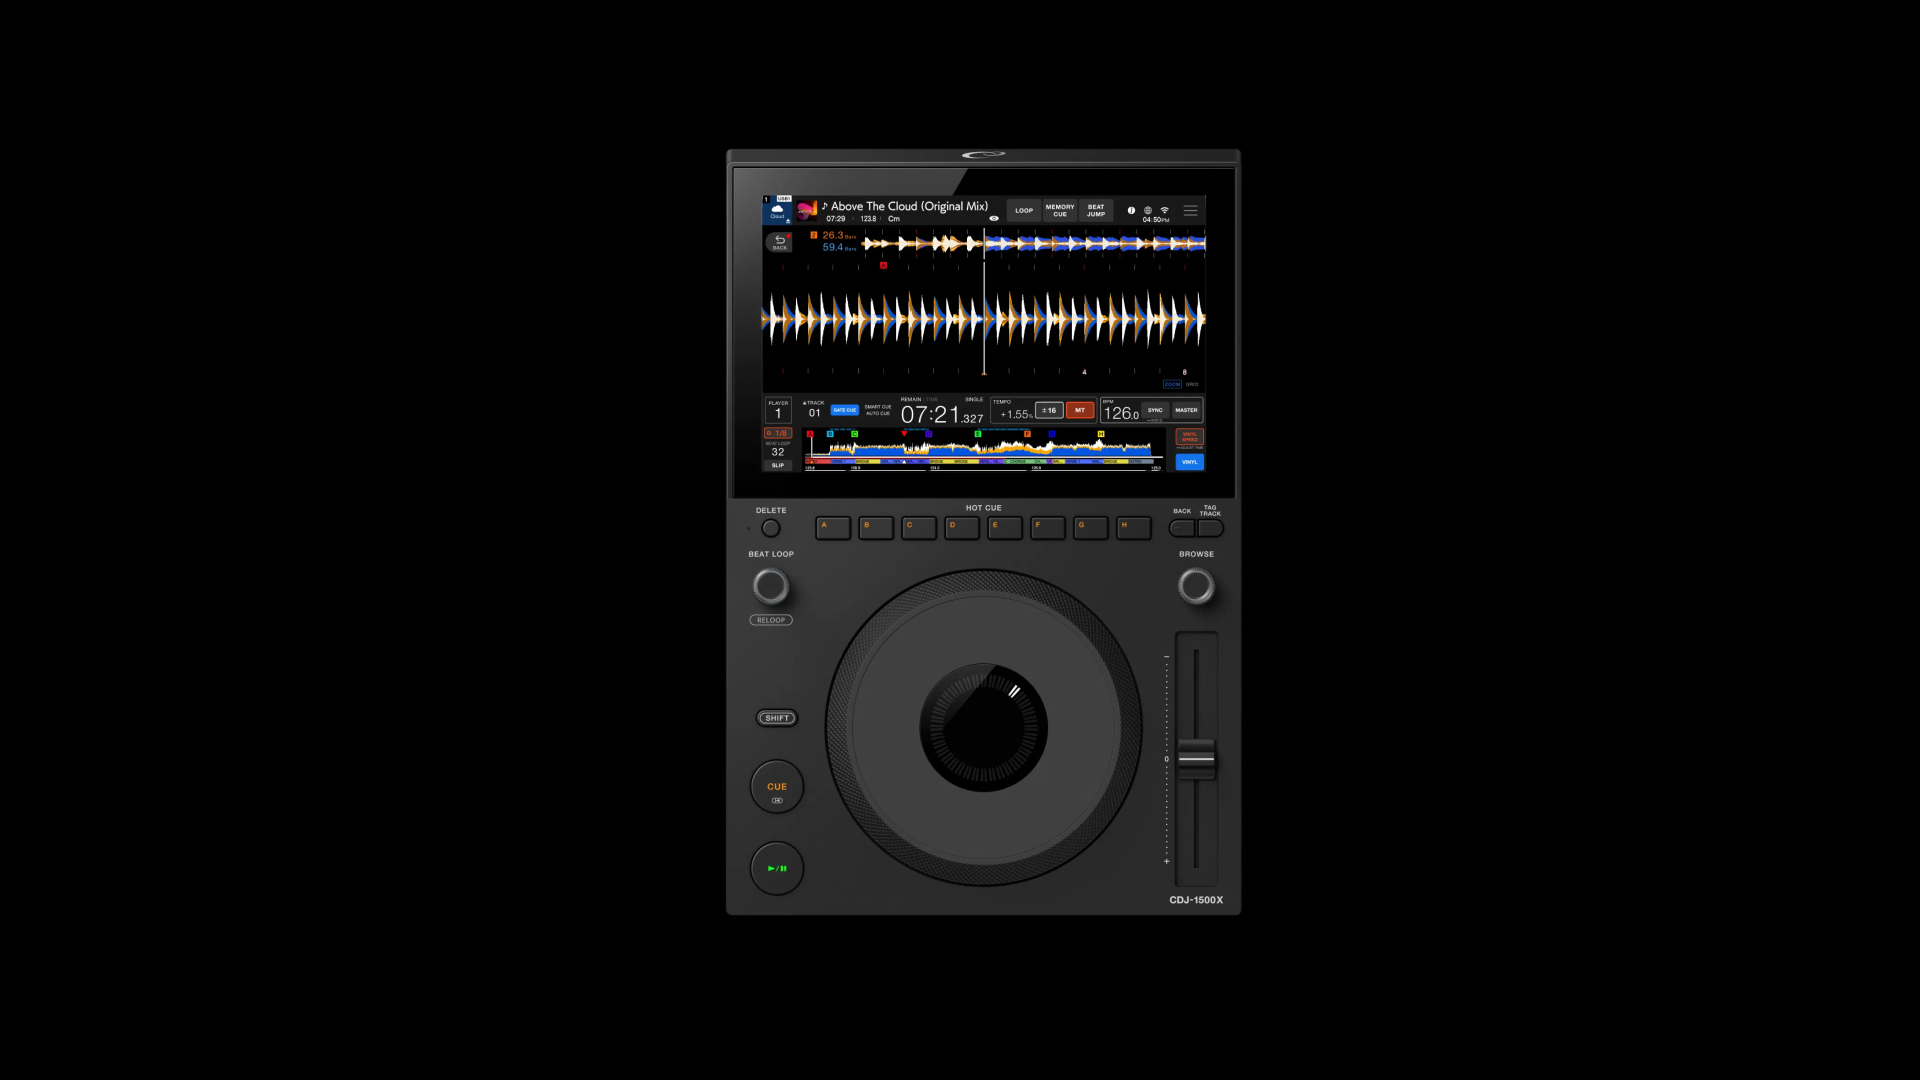This screenshot has height=1080, width=1920.
Task: Toggle GATE CUE on
Action: pos(845,410)
